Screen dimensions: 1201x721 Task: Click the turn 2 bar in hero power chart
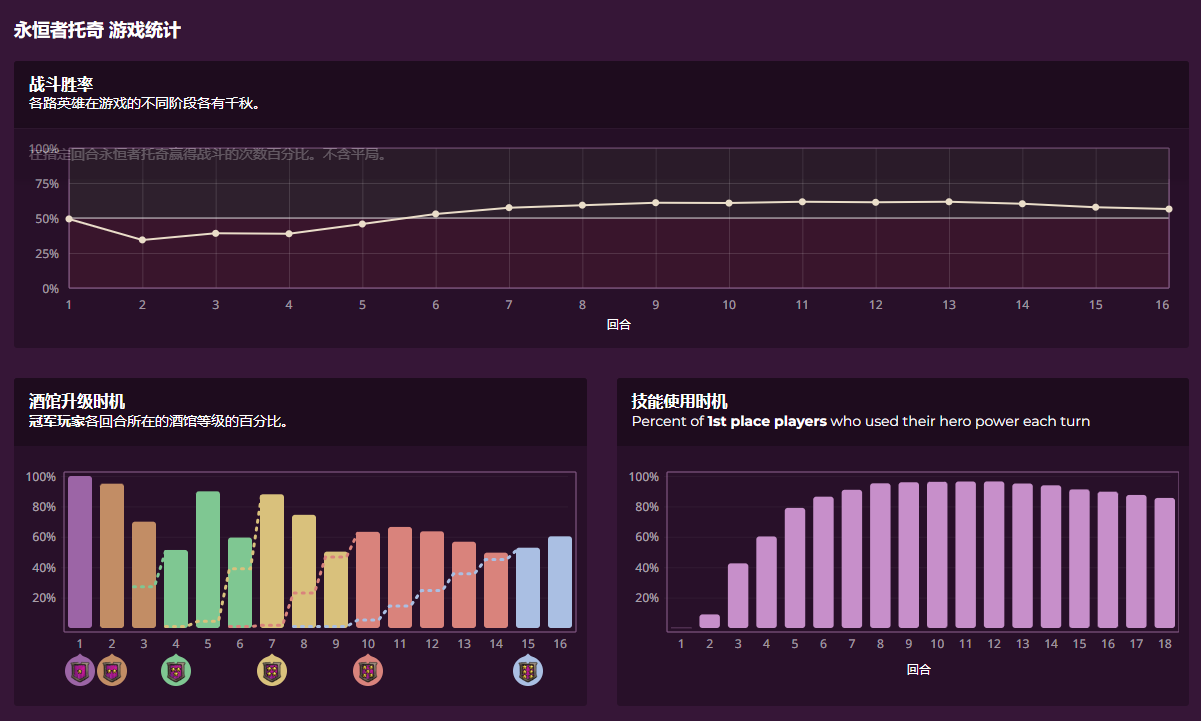709,621
